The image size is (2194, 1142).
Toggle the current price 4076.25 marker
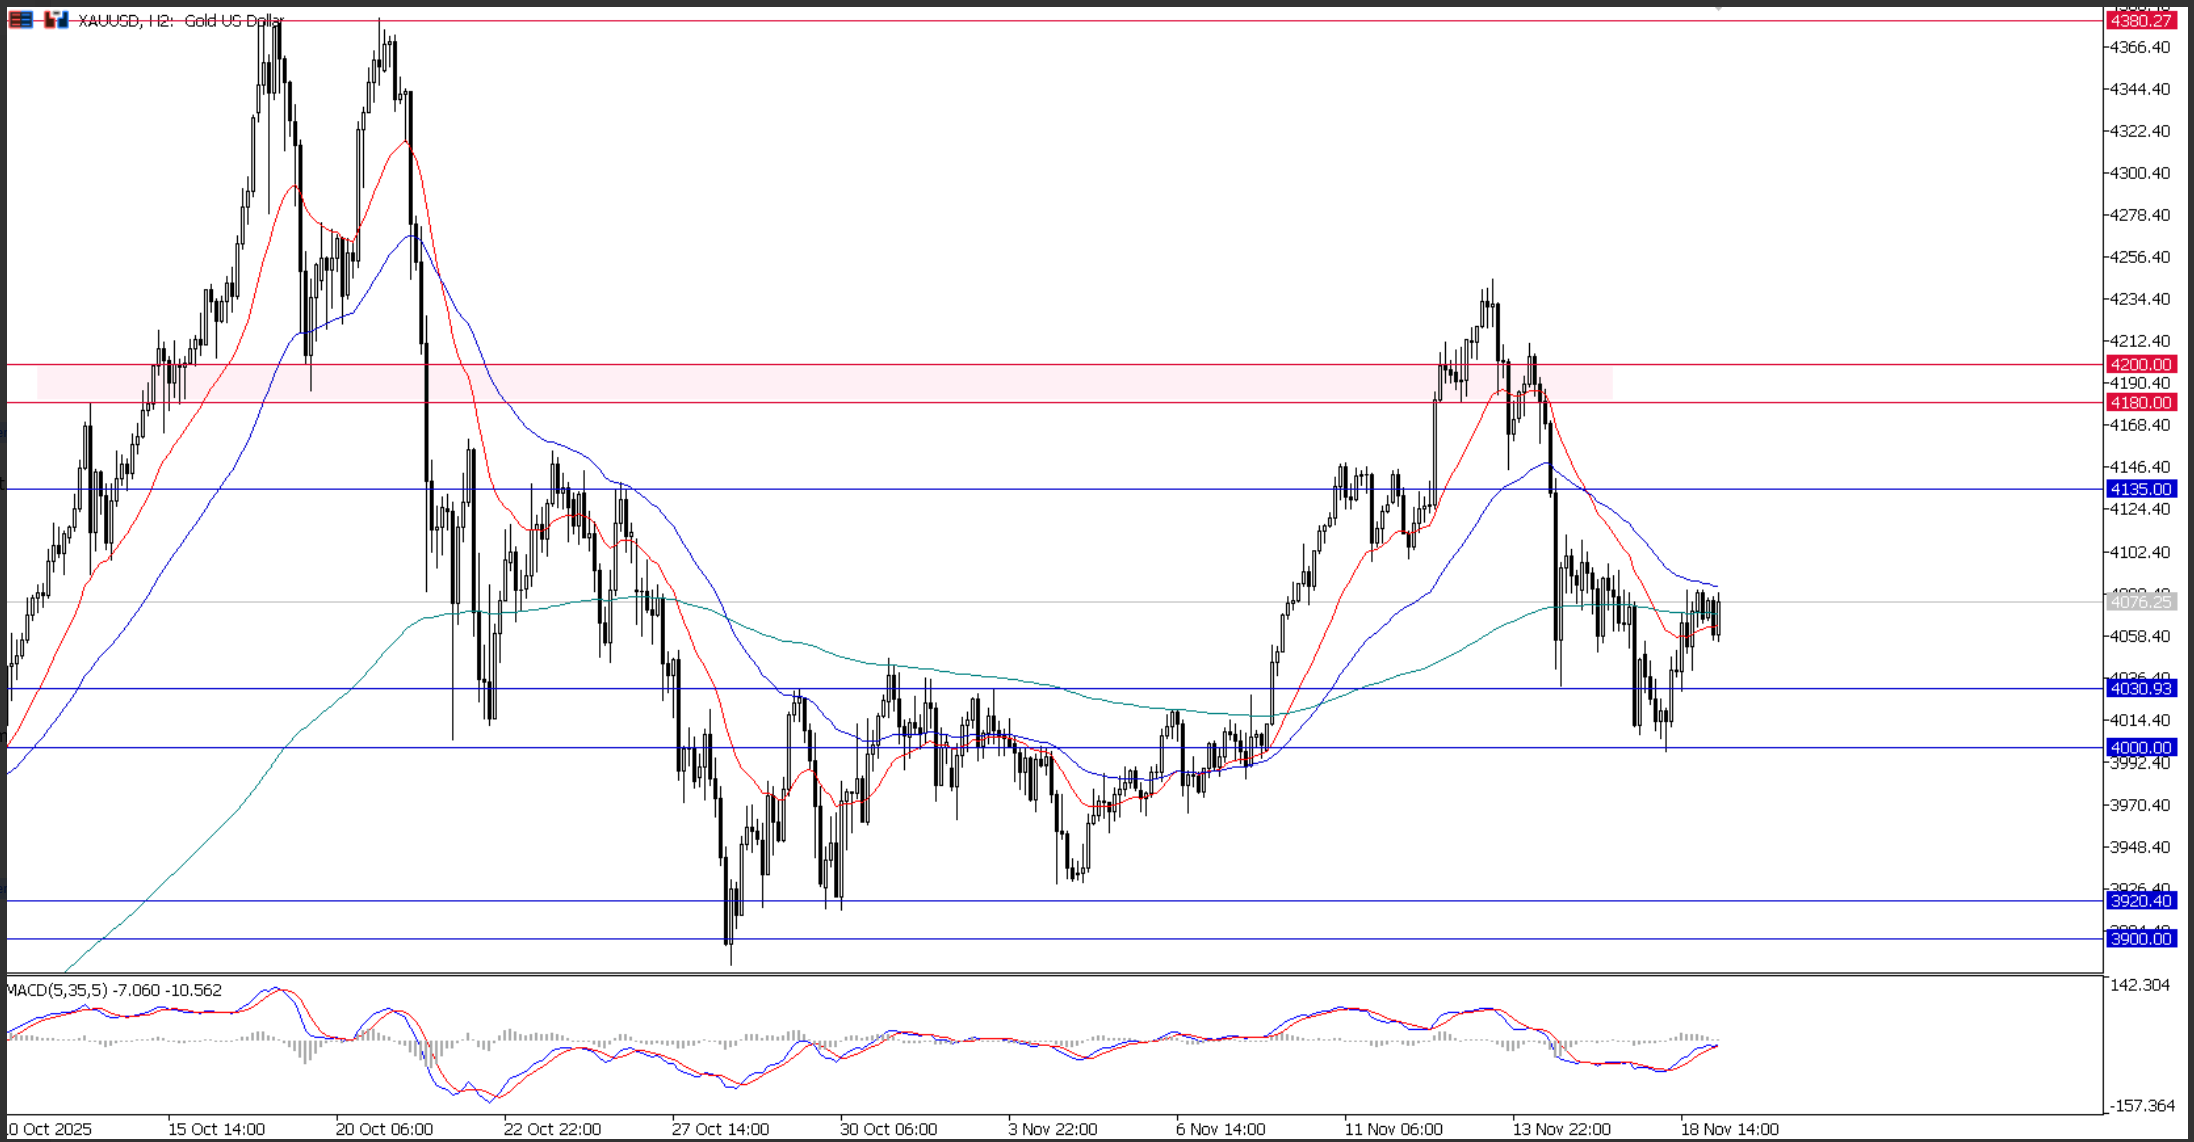pos(2141,601)
